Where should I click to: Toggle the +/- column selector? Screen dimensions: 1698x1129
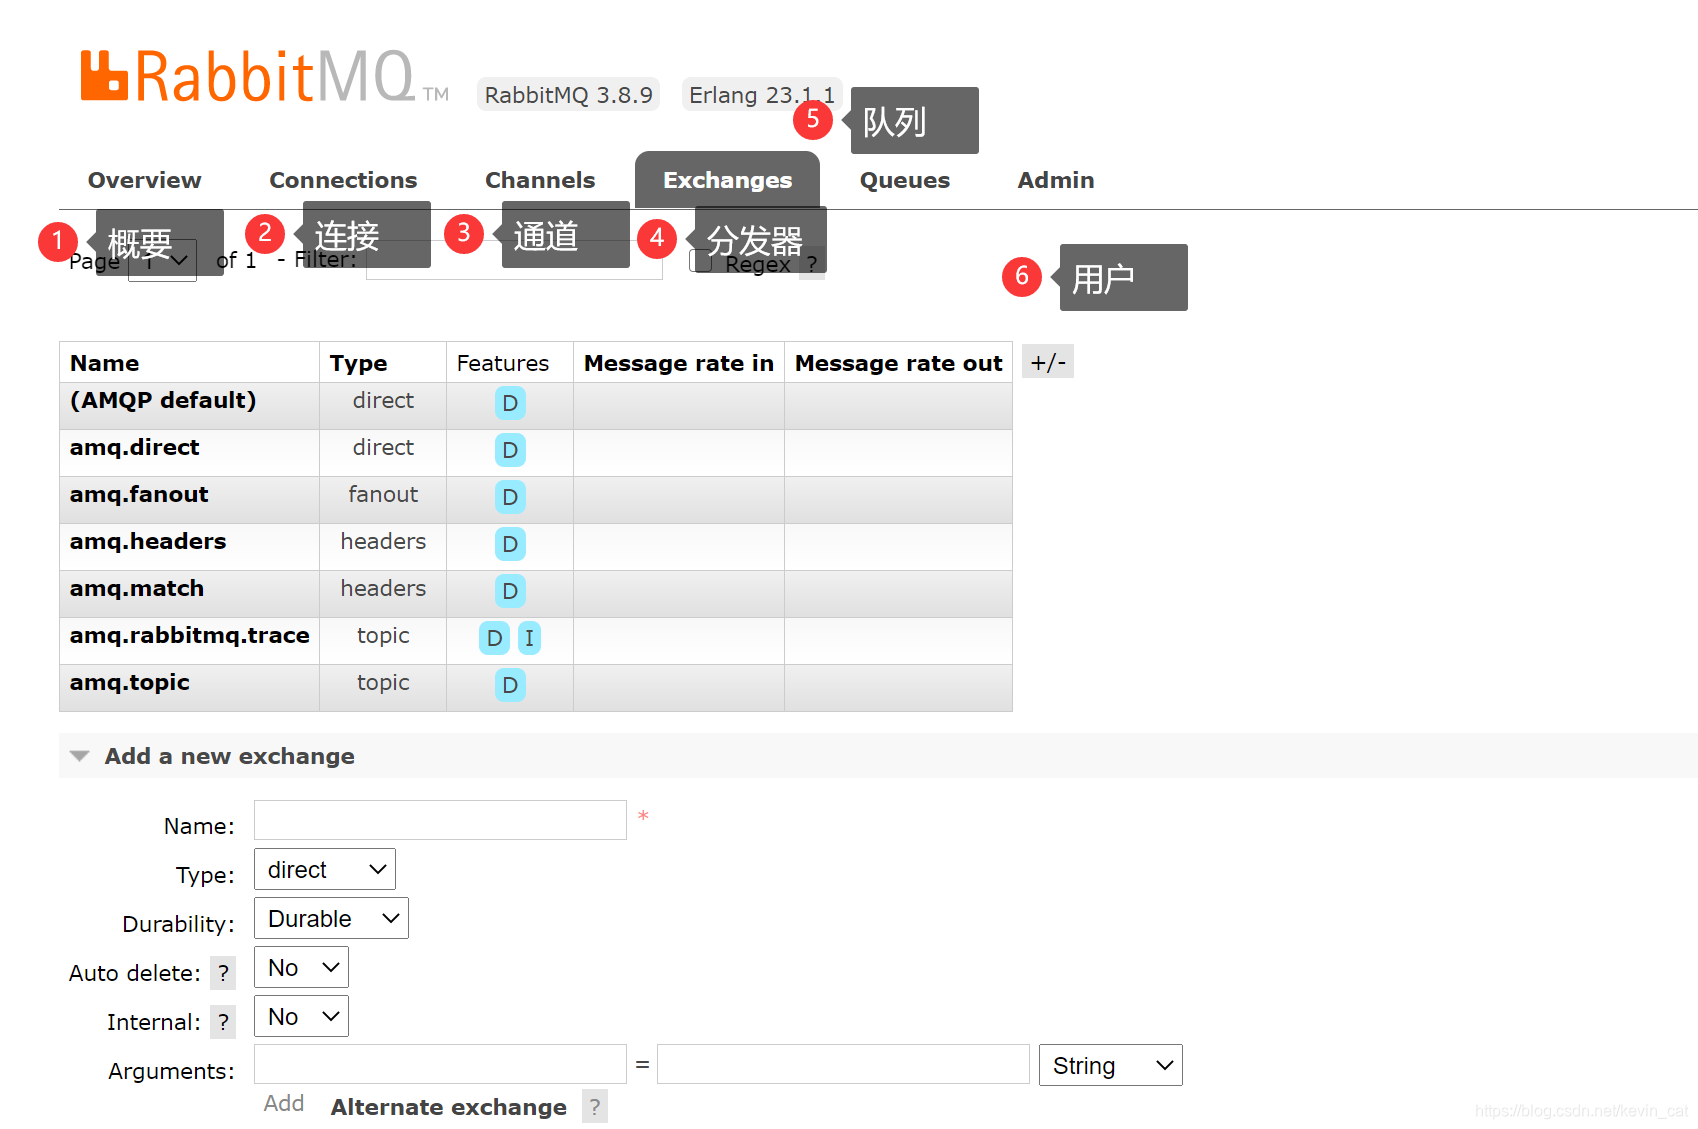tap(1048, 362)
